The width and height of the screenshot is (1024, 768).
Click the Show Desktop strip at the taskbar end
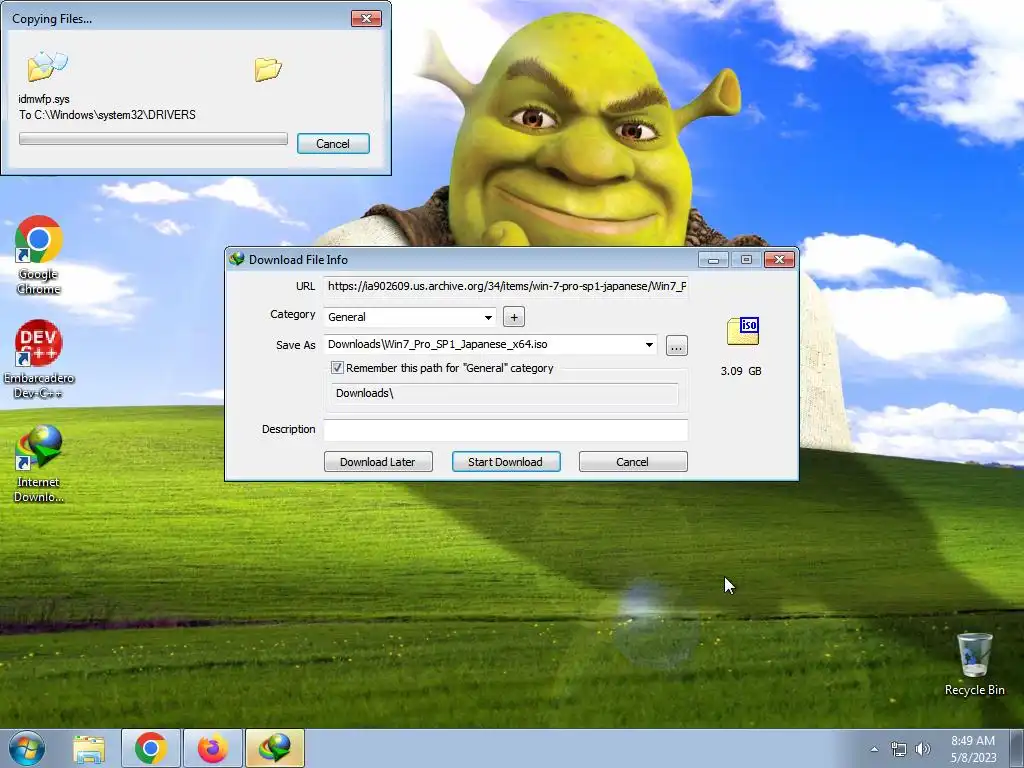(x=1018, y=748)
